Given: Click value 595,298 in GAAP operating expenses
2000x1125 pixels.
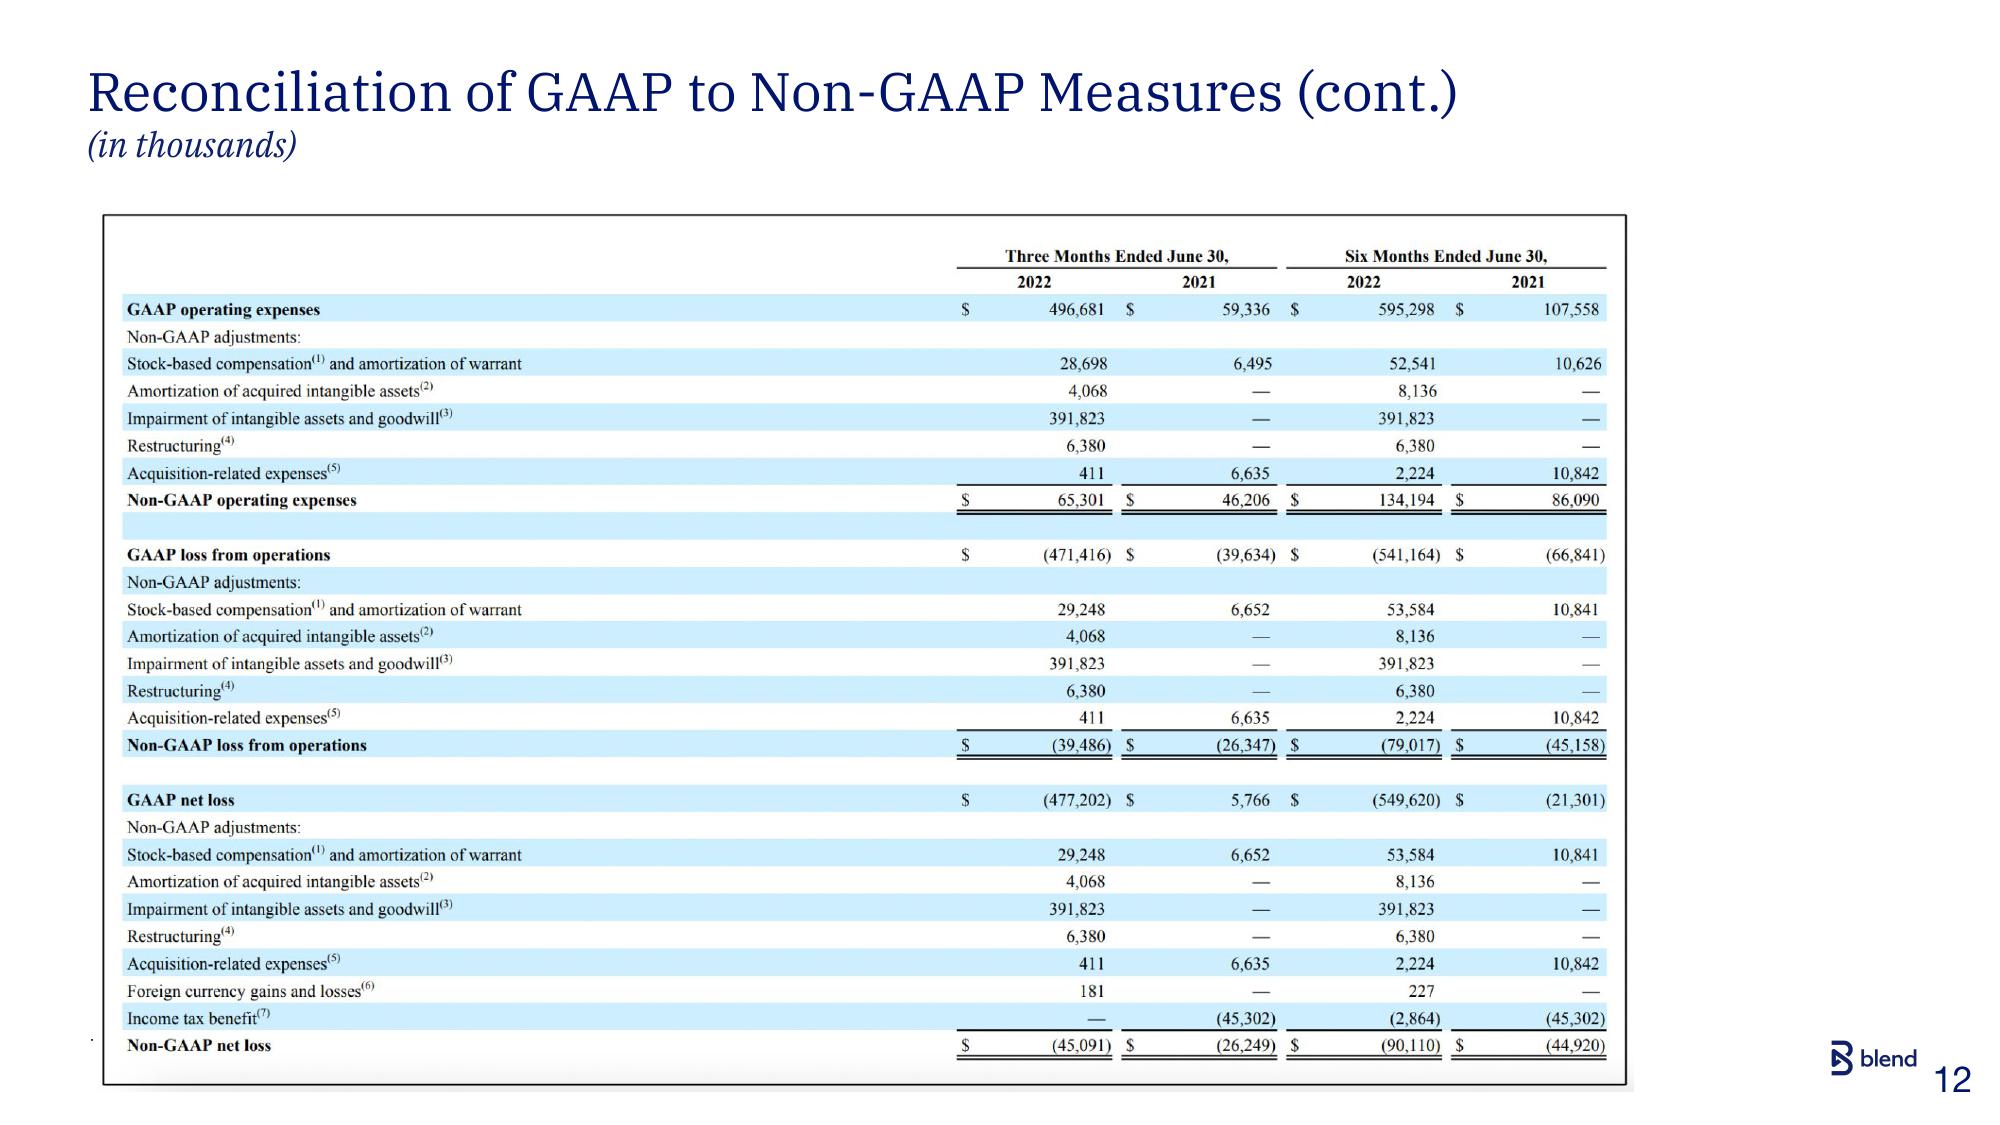Looking at the screenshot, I should pos(1406,310).
